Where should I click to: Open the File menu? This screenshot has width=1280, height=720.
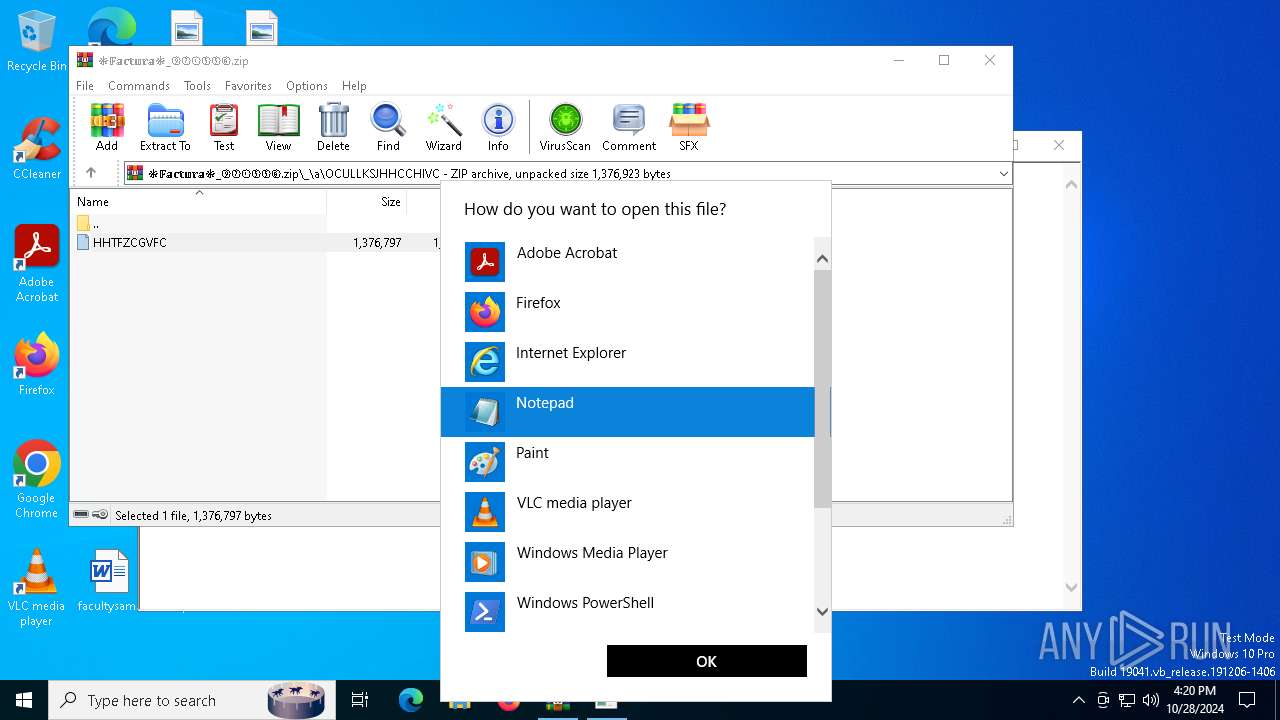[85, 86]
